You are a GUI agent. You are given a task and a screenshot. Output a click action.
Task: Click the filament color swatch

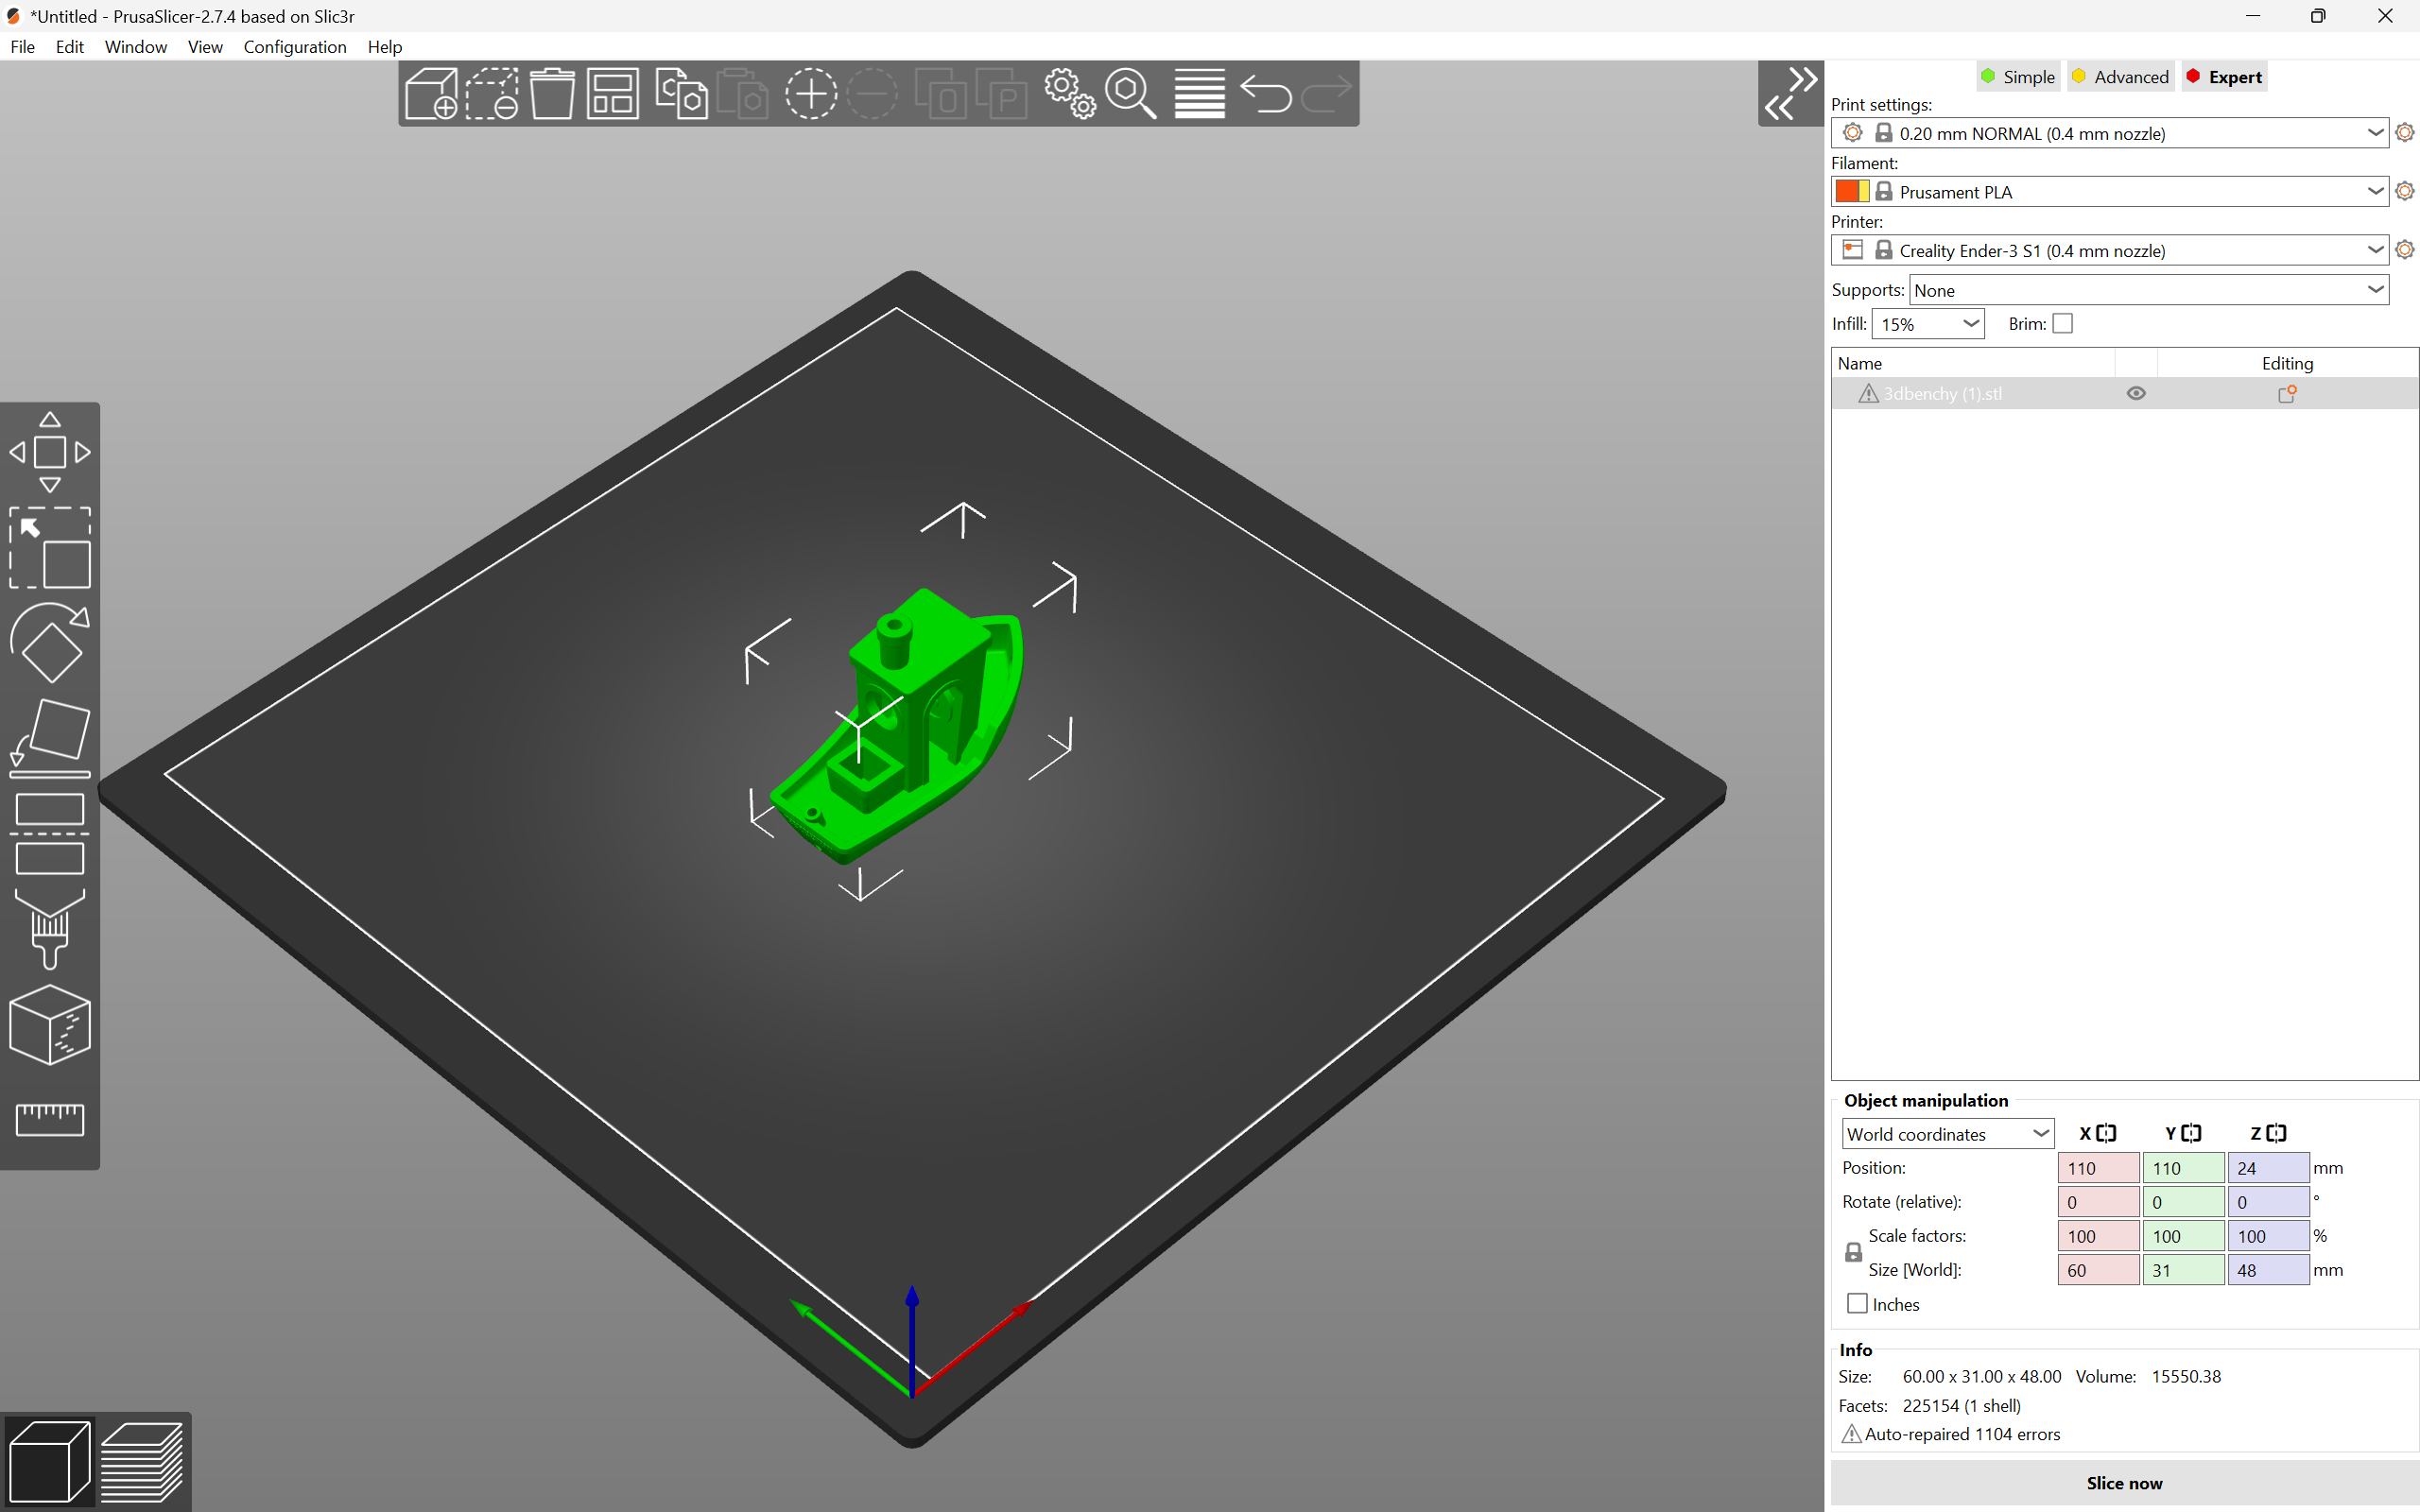coord(1852,191)
